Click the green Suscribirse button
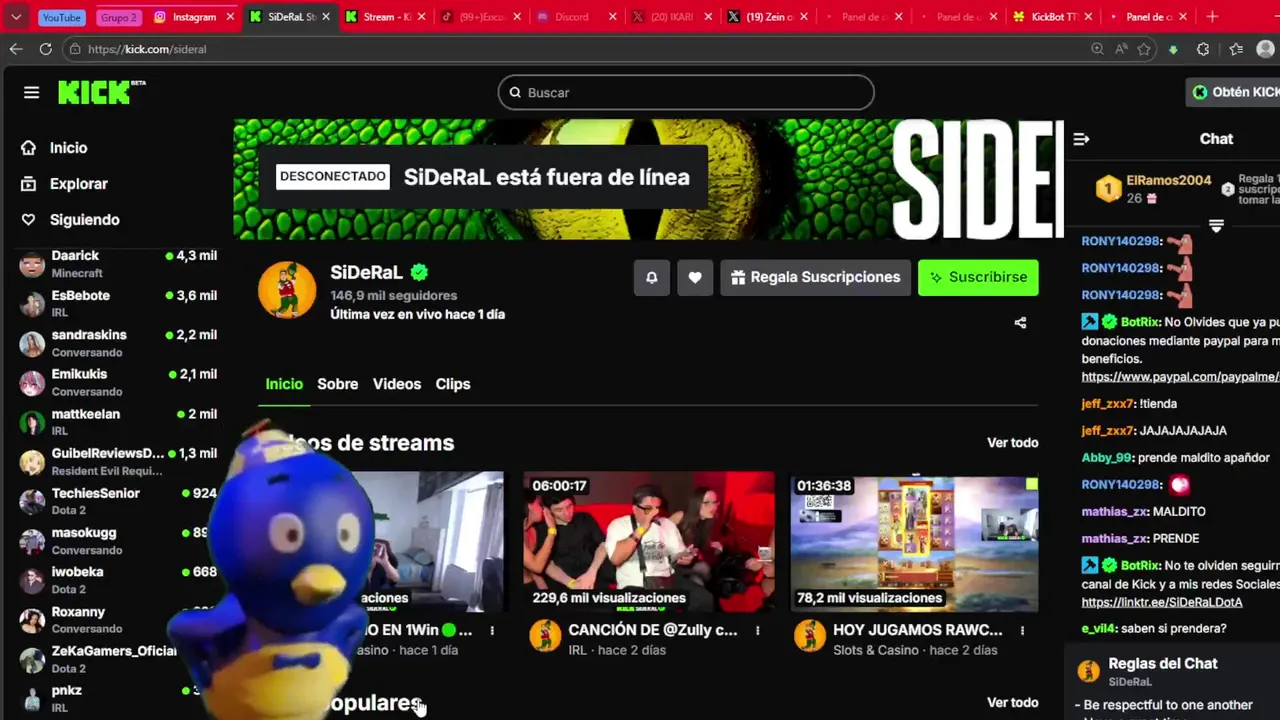Screen dimensions: 1280x720 click(978, 277)
